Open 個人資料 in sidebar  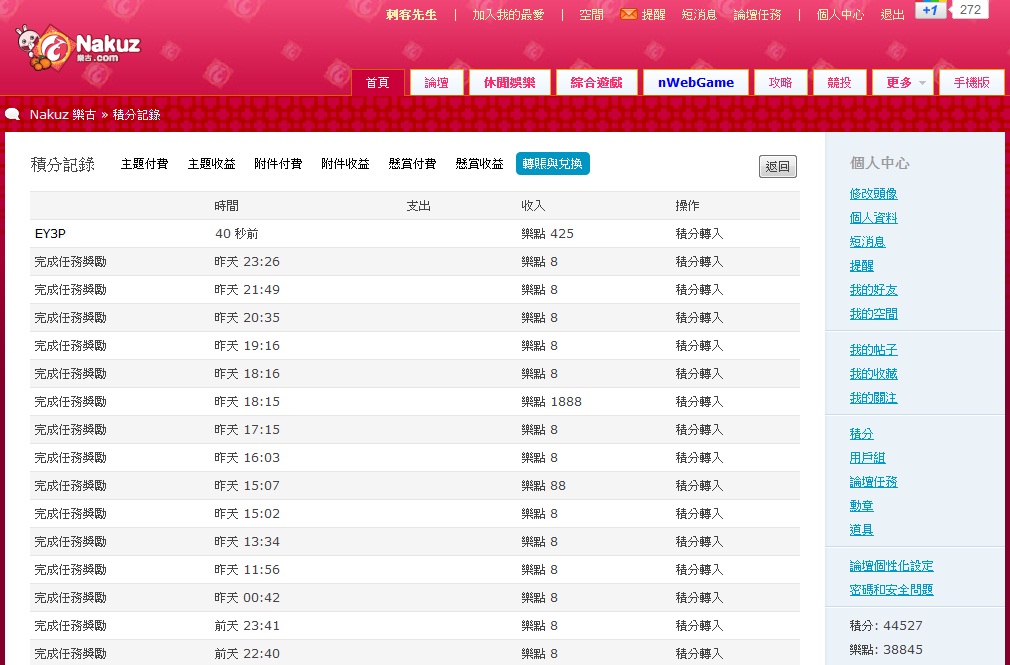tap(873, 218)
